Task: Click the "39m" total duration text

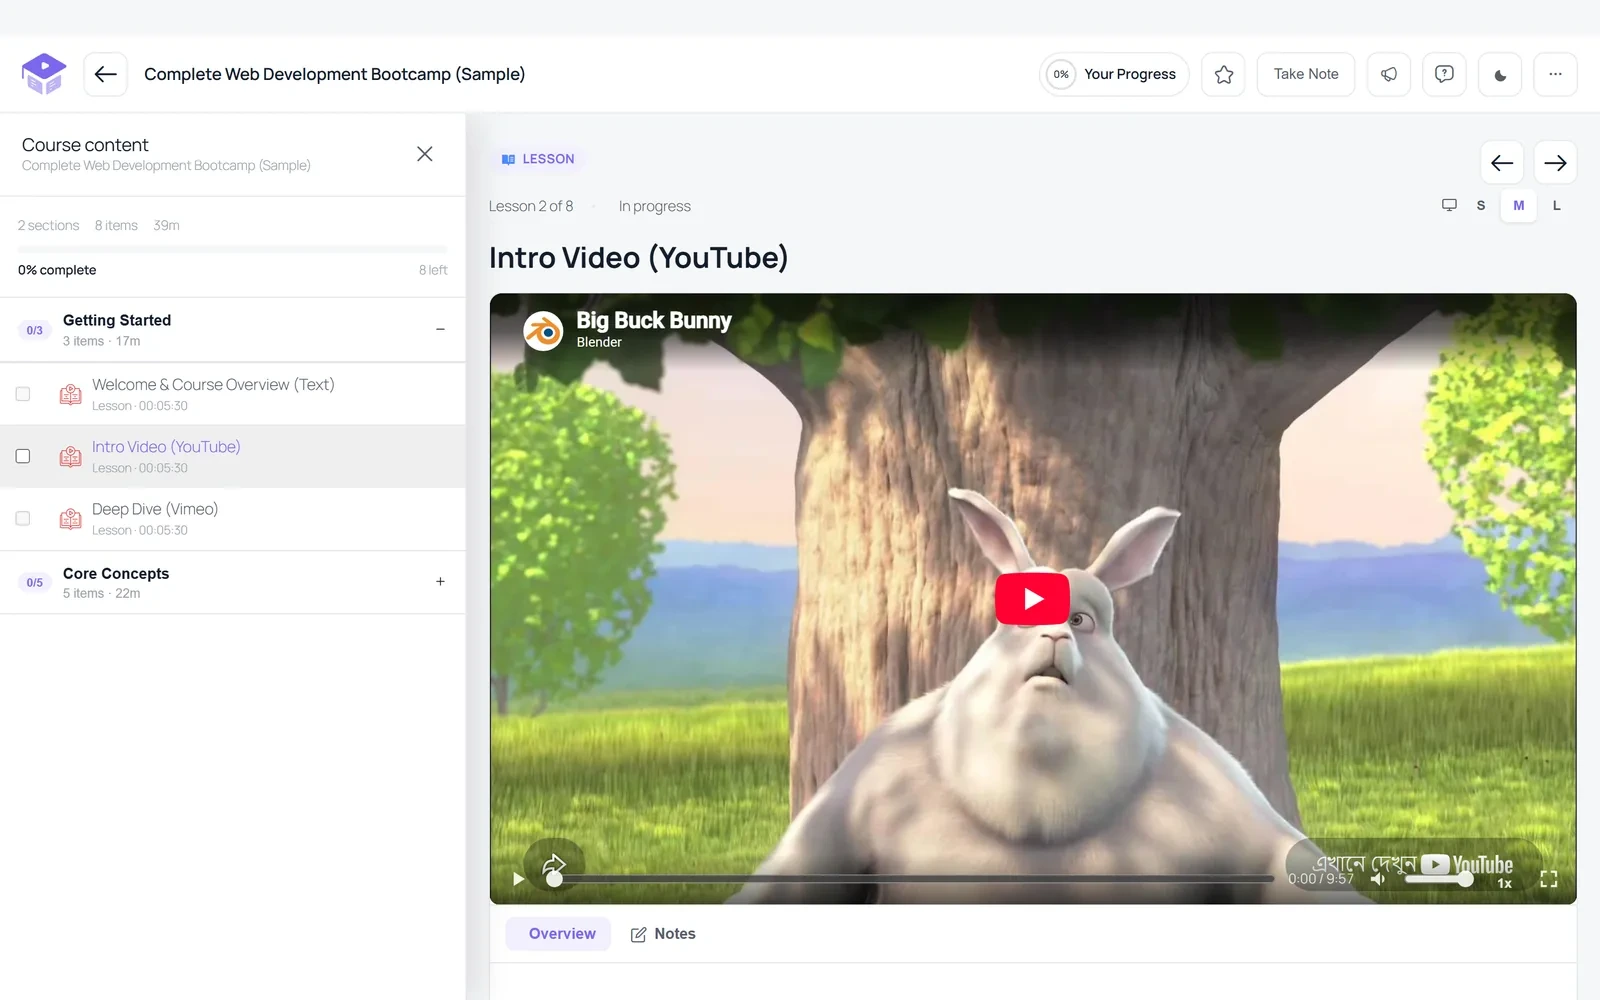Action: point(167,225)
